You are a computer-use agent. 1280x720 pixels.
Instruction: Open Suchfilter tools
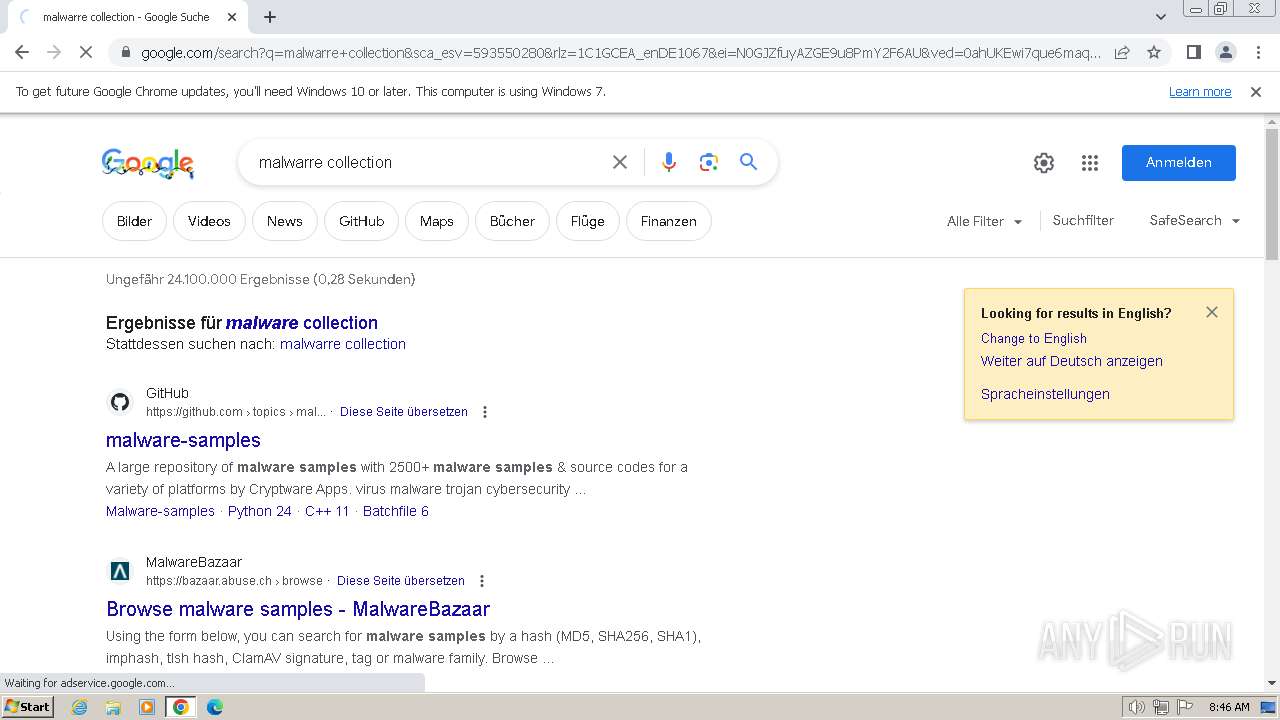1083,220
